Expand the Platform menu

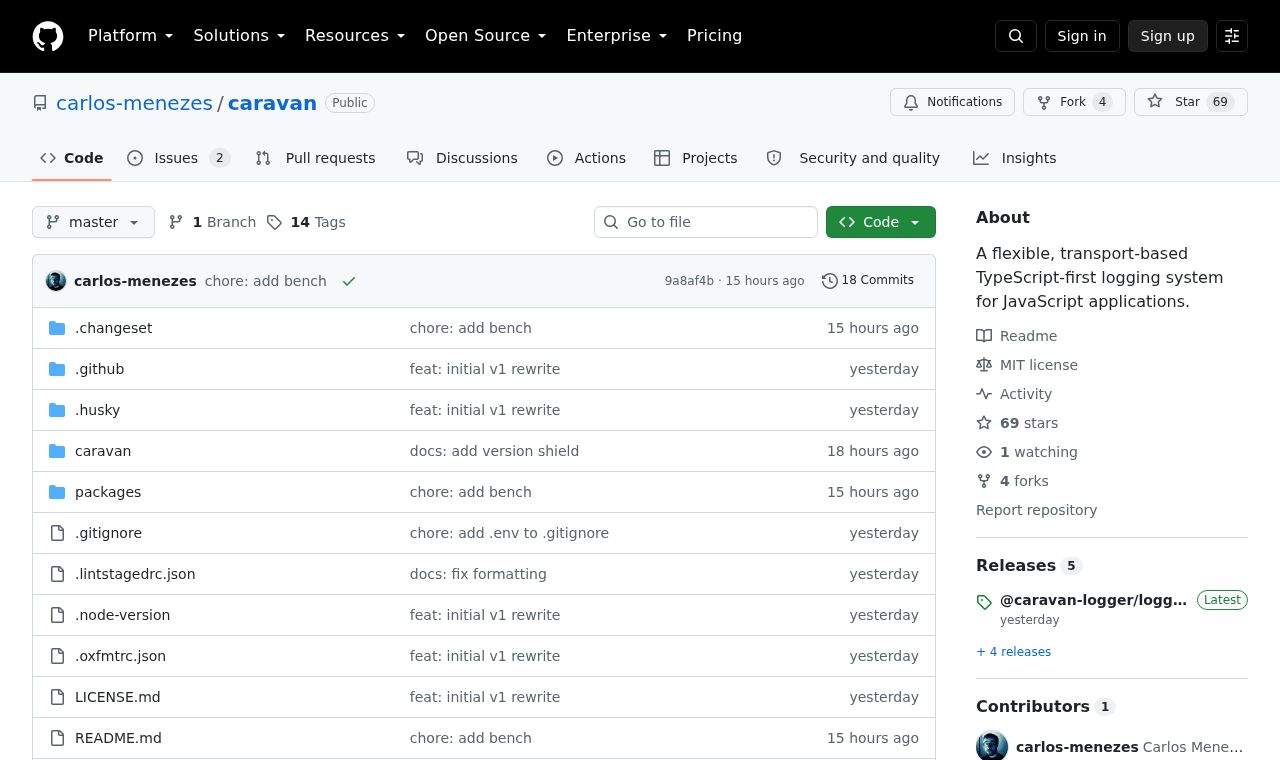tap(131, 36)
